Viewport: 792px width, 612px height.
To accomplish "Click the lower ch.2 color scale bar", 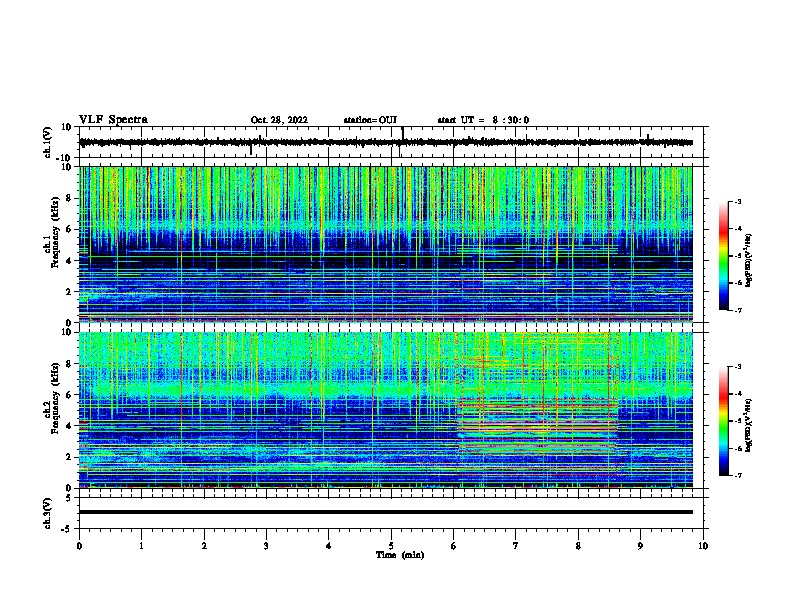I will (x=724, y=421).
